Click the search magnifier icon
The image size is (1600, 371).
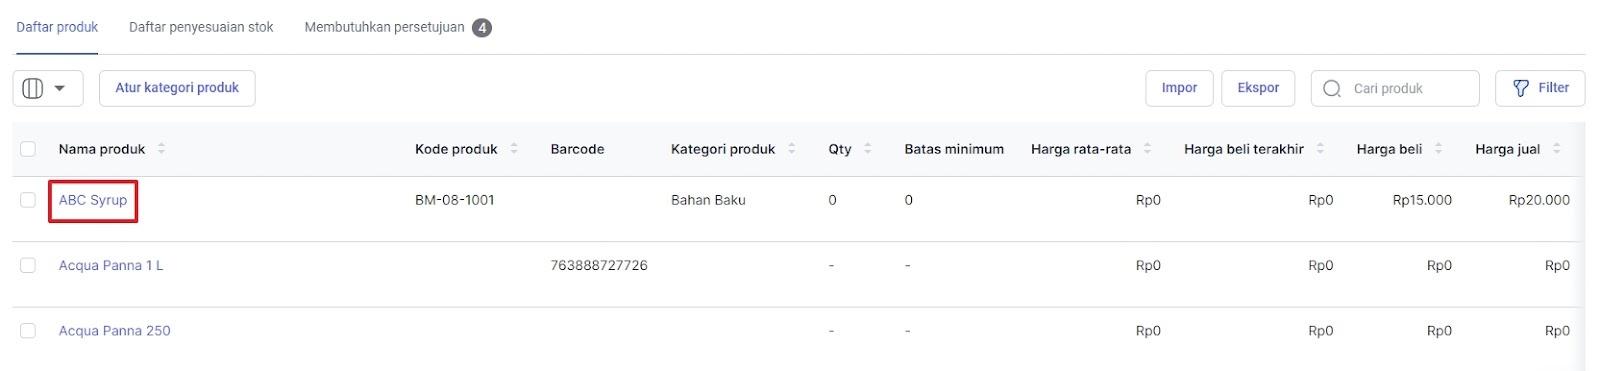tap(1331, 89)
